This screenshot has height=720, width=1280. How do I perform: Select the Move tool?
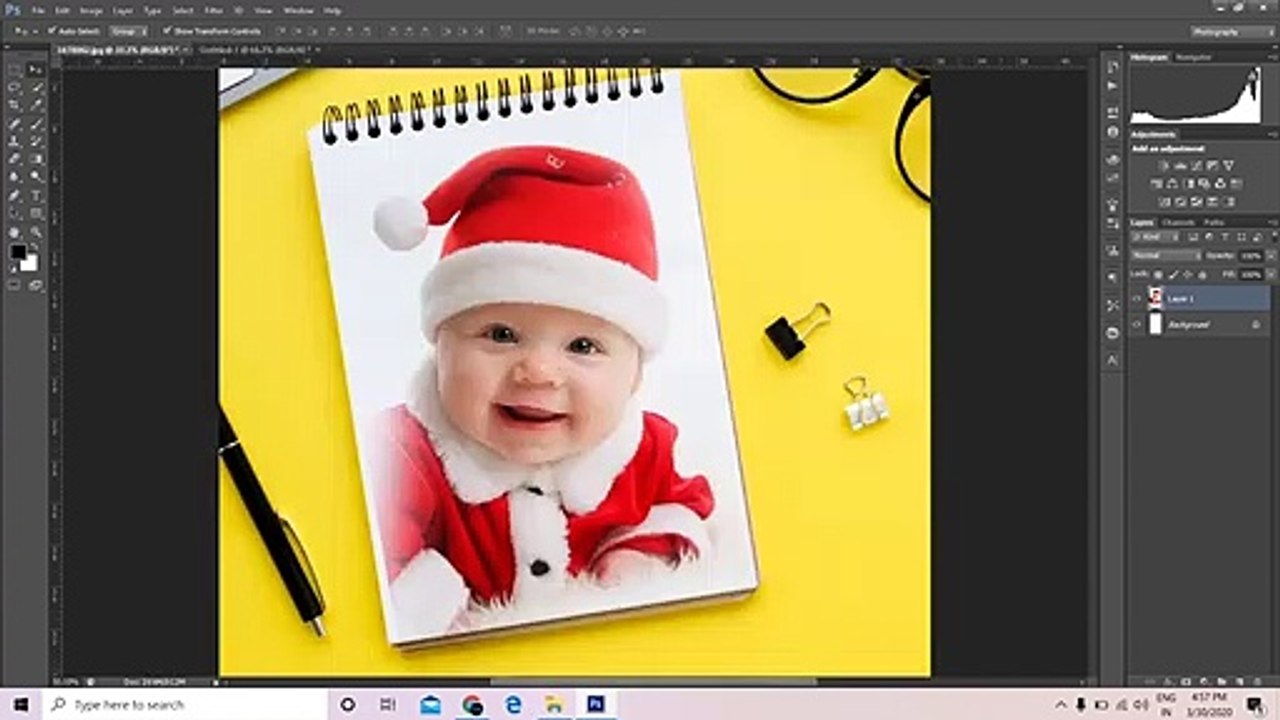tap(36, 69)
